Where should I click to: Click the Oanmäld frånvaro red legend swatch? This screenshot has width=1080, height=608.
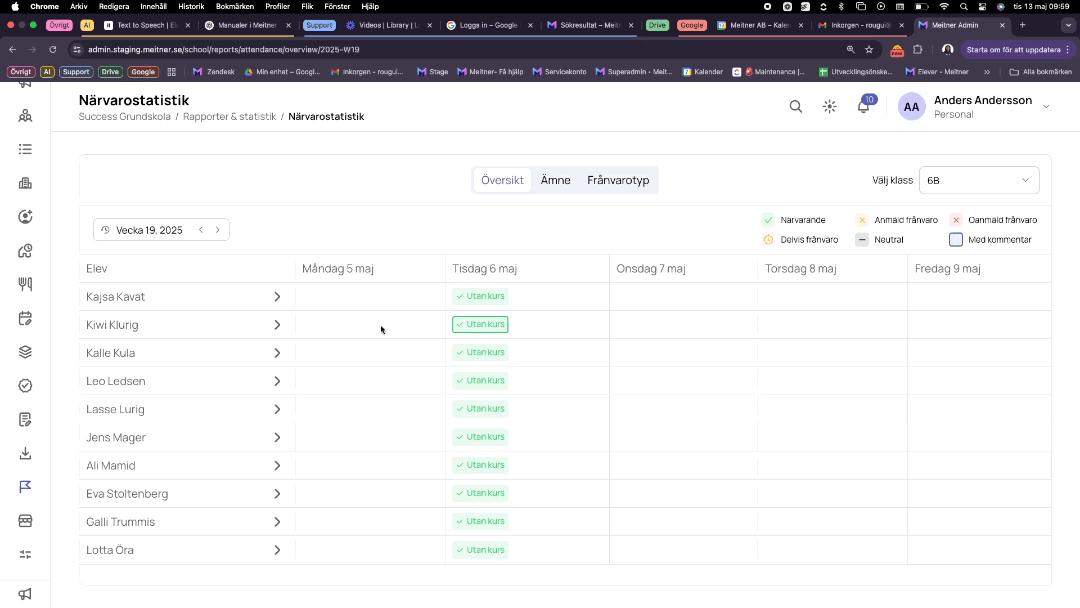(x=956, y=220)
